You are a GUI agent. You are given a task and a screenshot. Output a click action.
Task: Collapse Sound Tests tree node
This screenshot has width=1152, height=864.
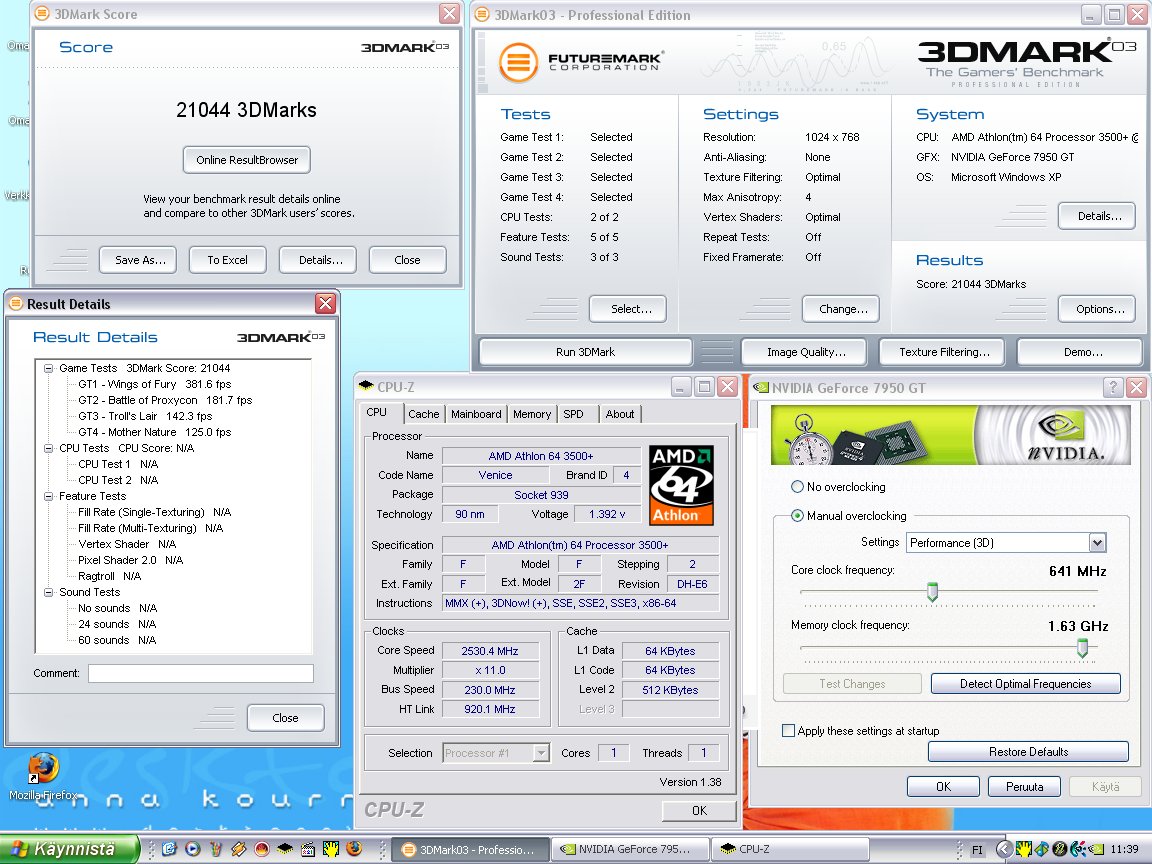pos(48,592)
